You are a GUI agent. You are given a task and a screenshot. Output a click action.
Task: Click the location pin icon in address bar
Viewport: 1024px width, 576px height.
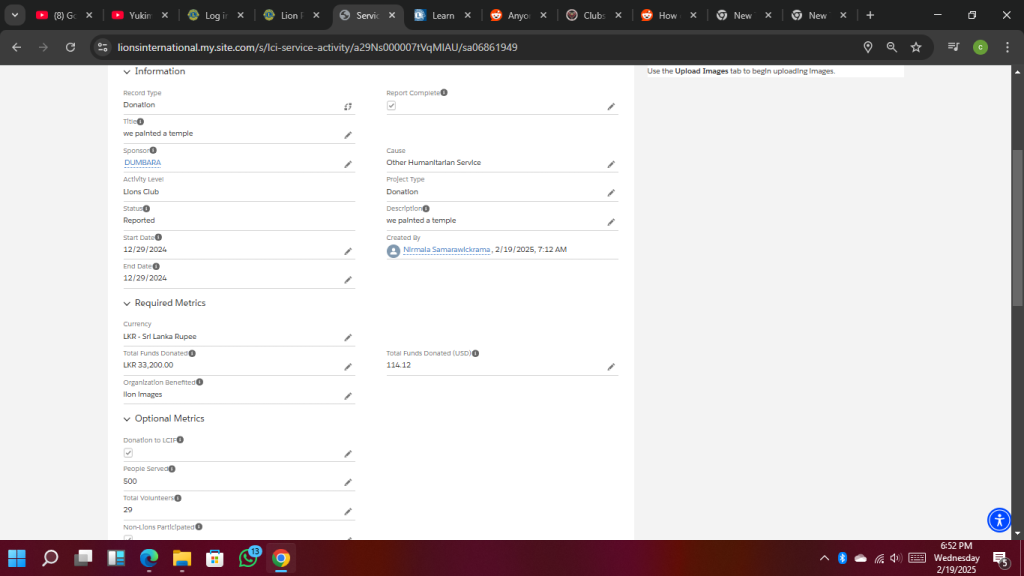(868, 47)
